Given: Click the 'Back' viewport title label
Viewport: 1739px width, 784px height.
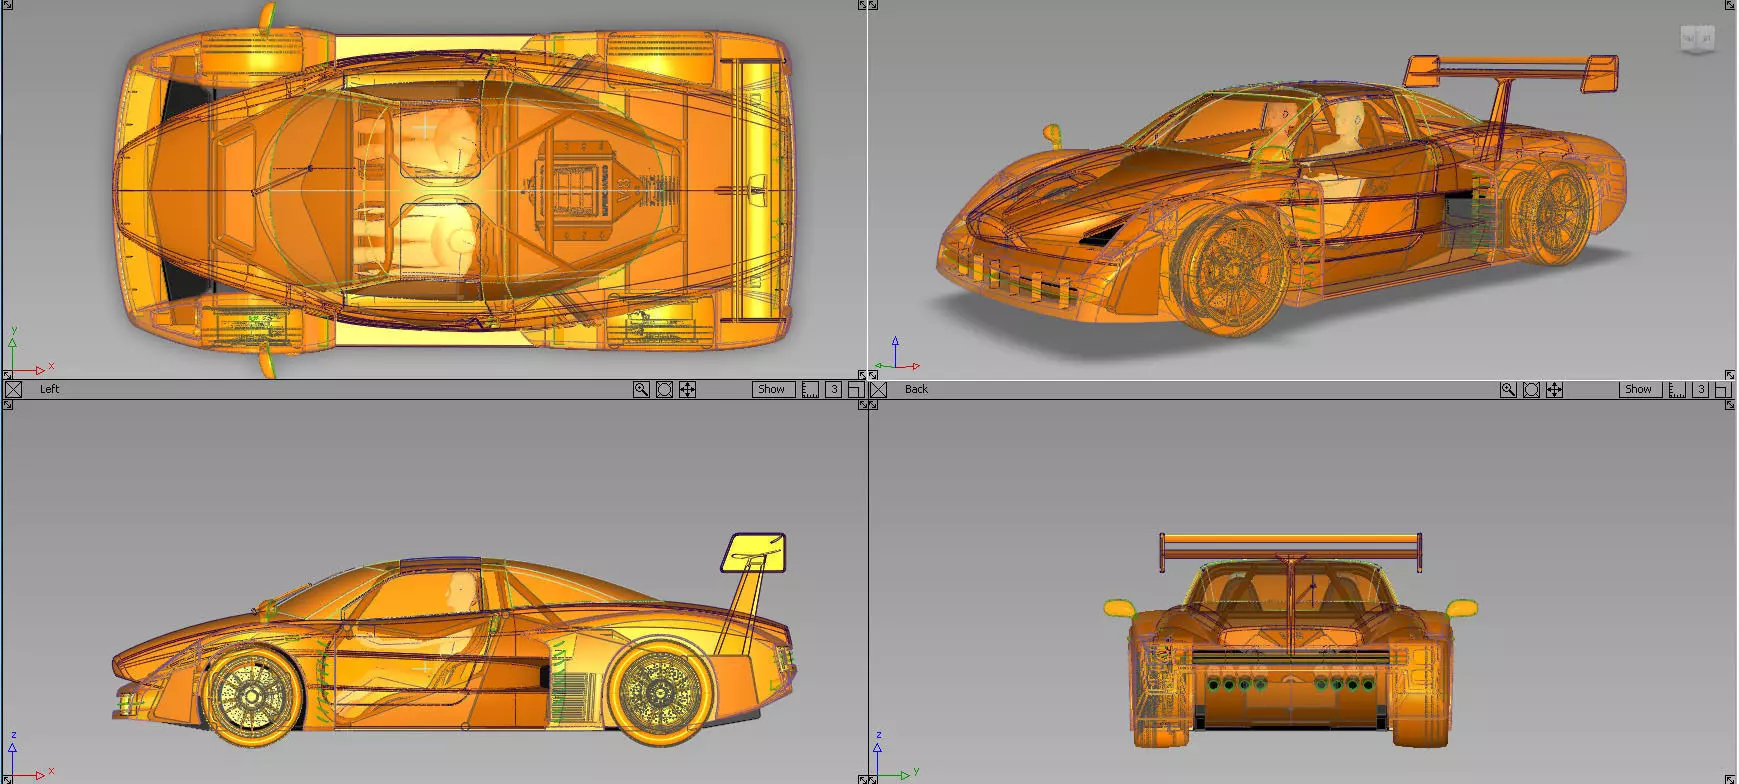Looking at the screenshot, I should click(x=916, y=390).
